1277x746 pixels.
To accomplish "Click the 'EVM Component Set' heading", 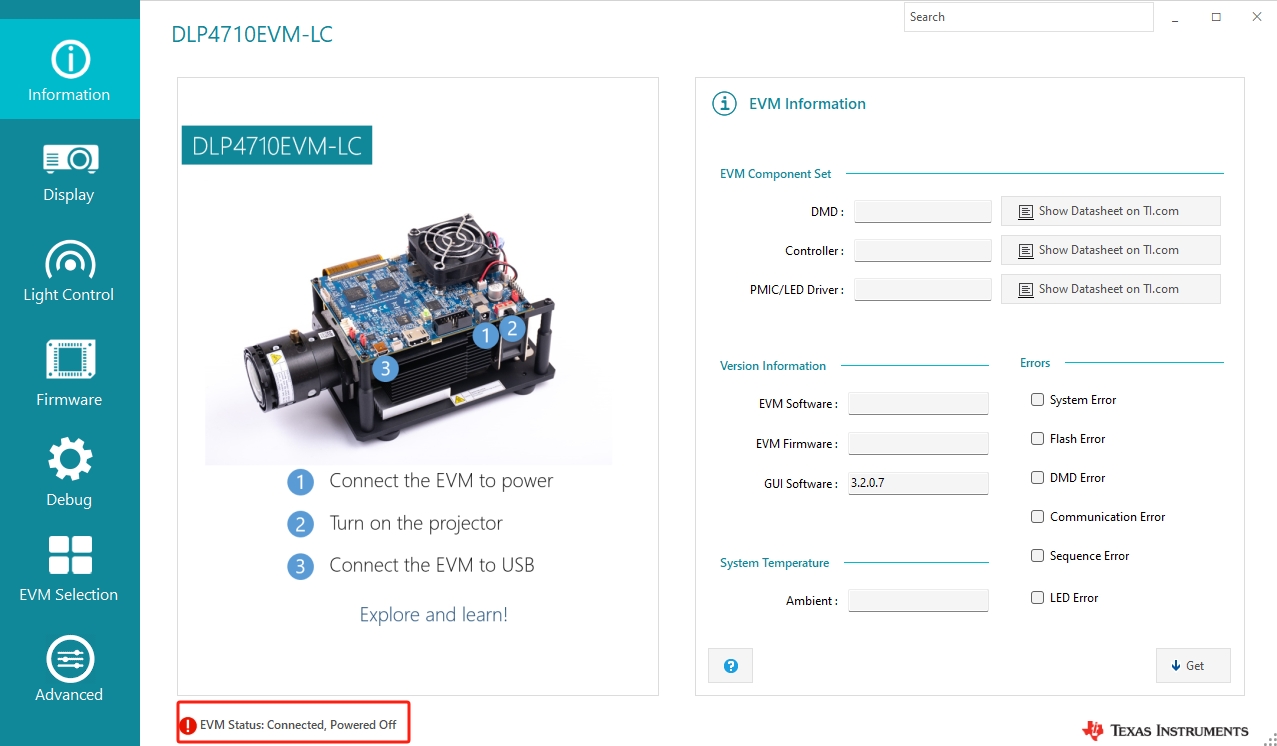I will pos(775,174).
